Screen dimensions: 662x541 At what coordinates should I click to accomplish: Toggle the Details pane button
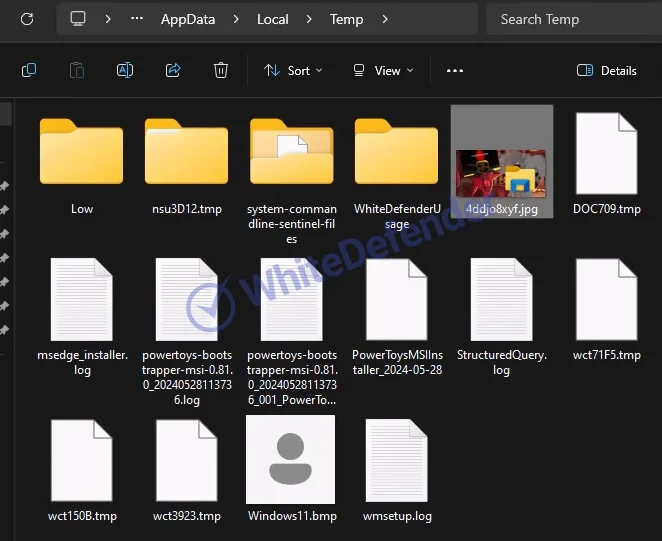coord(607,70)
